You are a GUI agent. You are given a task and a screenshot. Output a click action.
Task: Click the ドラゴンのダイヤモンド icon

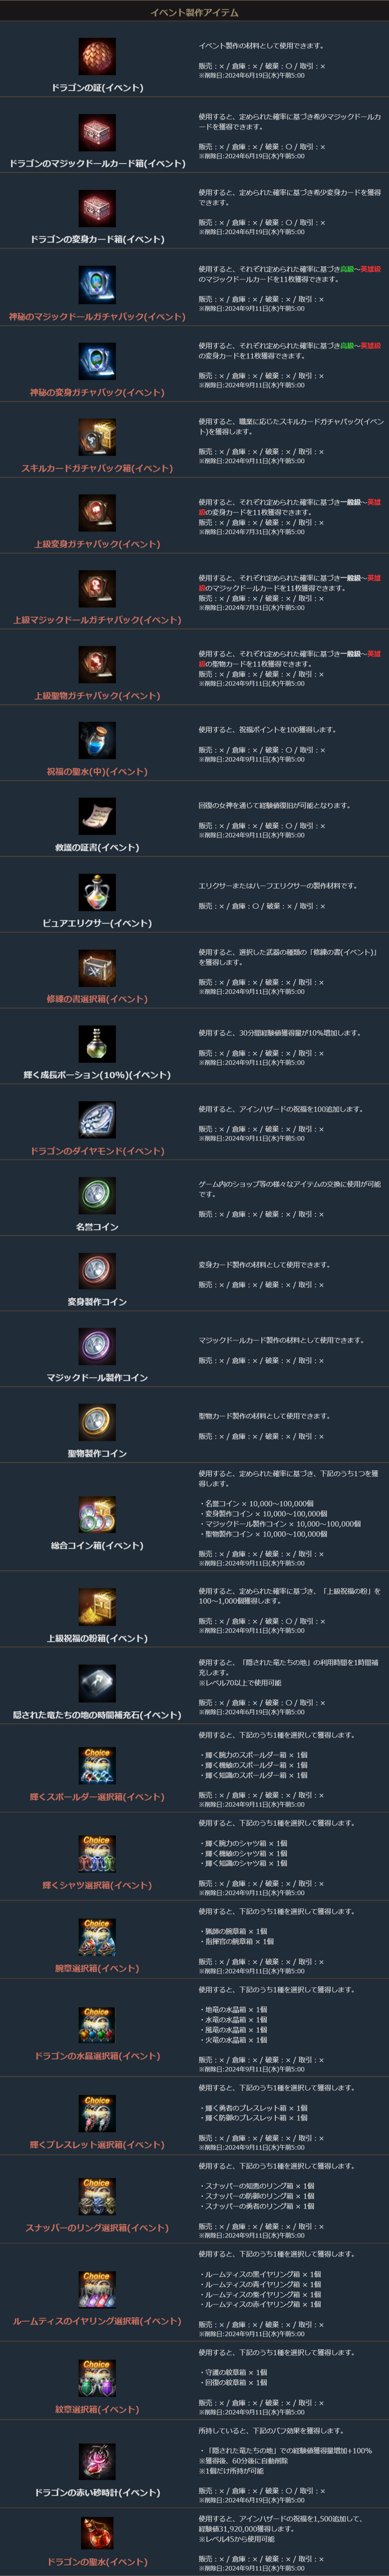pos(97,1120)
